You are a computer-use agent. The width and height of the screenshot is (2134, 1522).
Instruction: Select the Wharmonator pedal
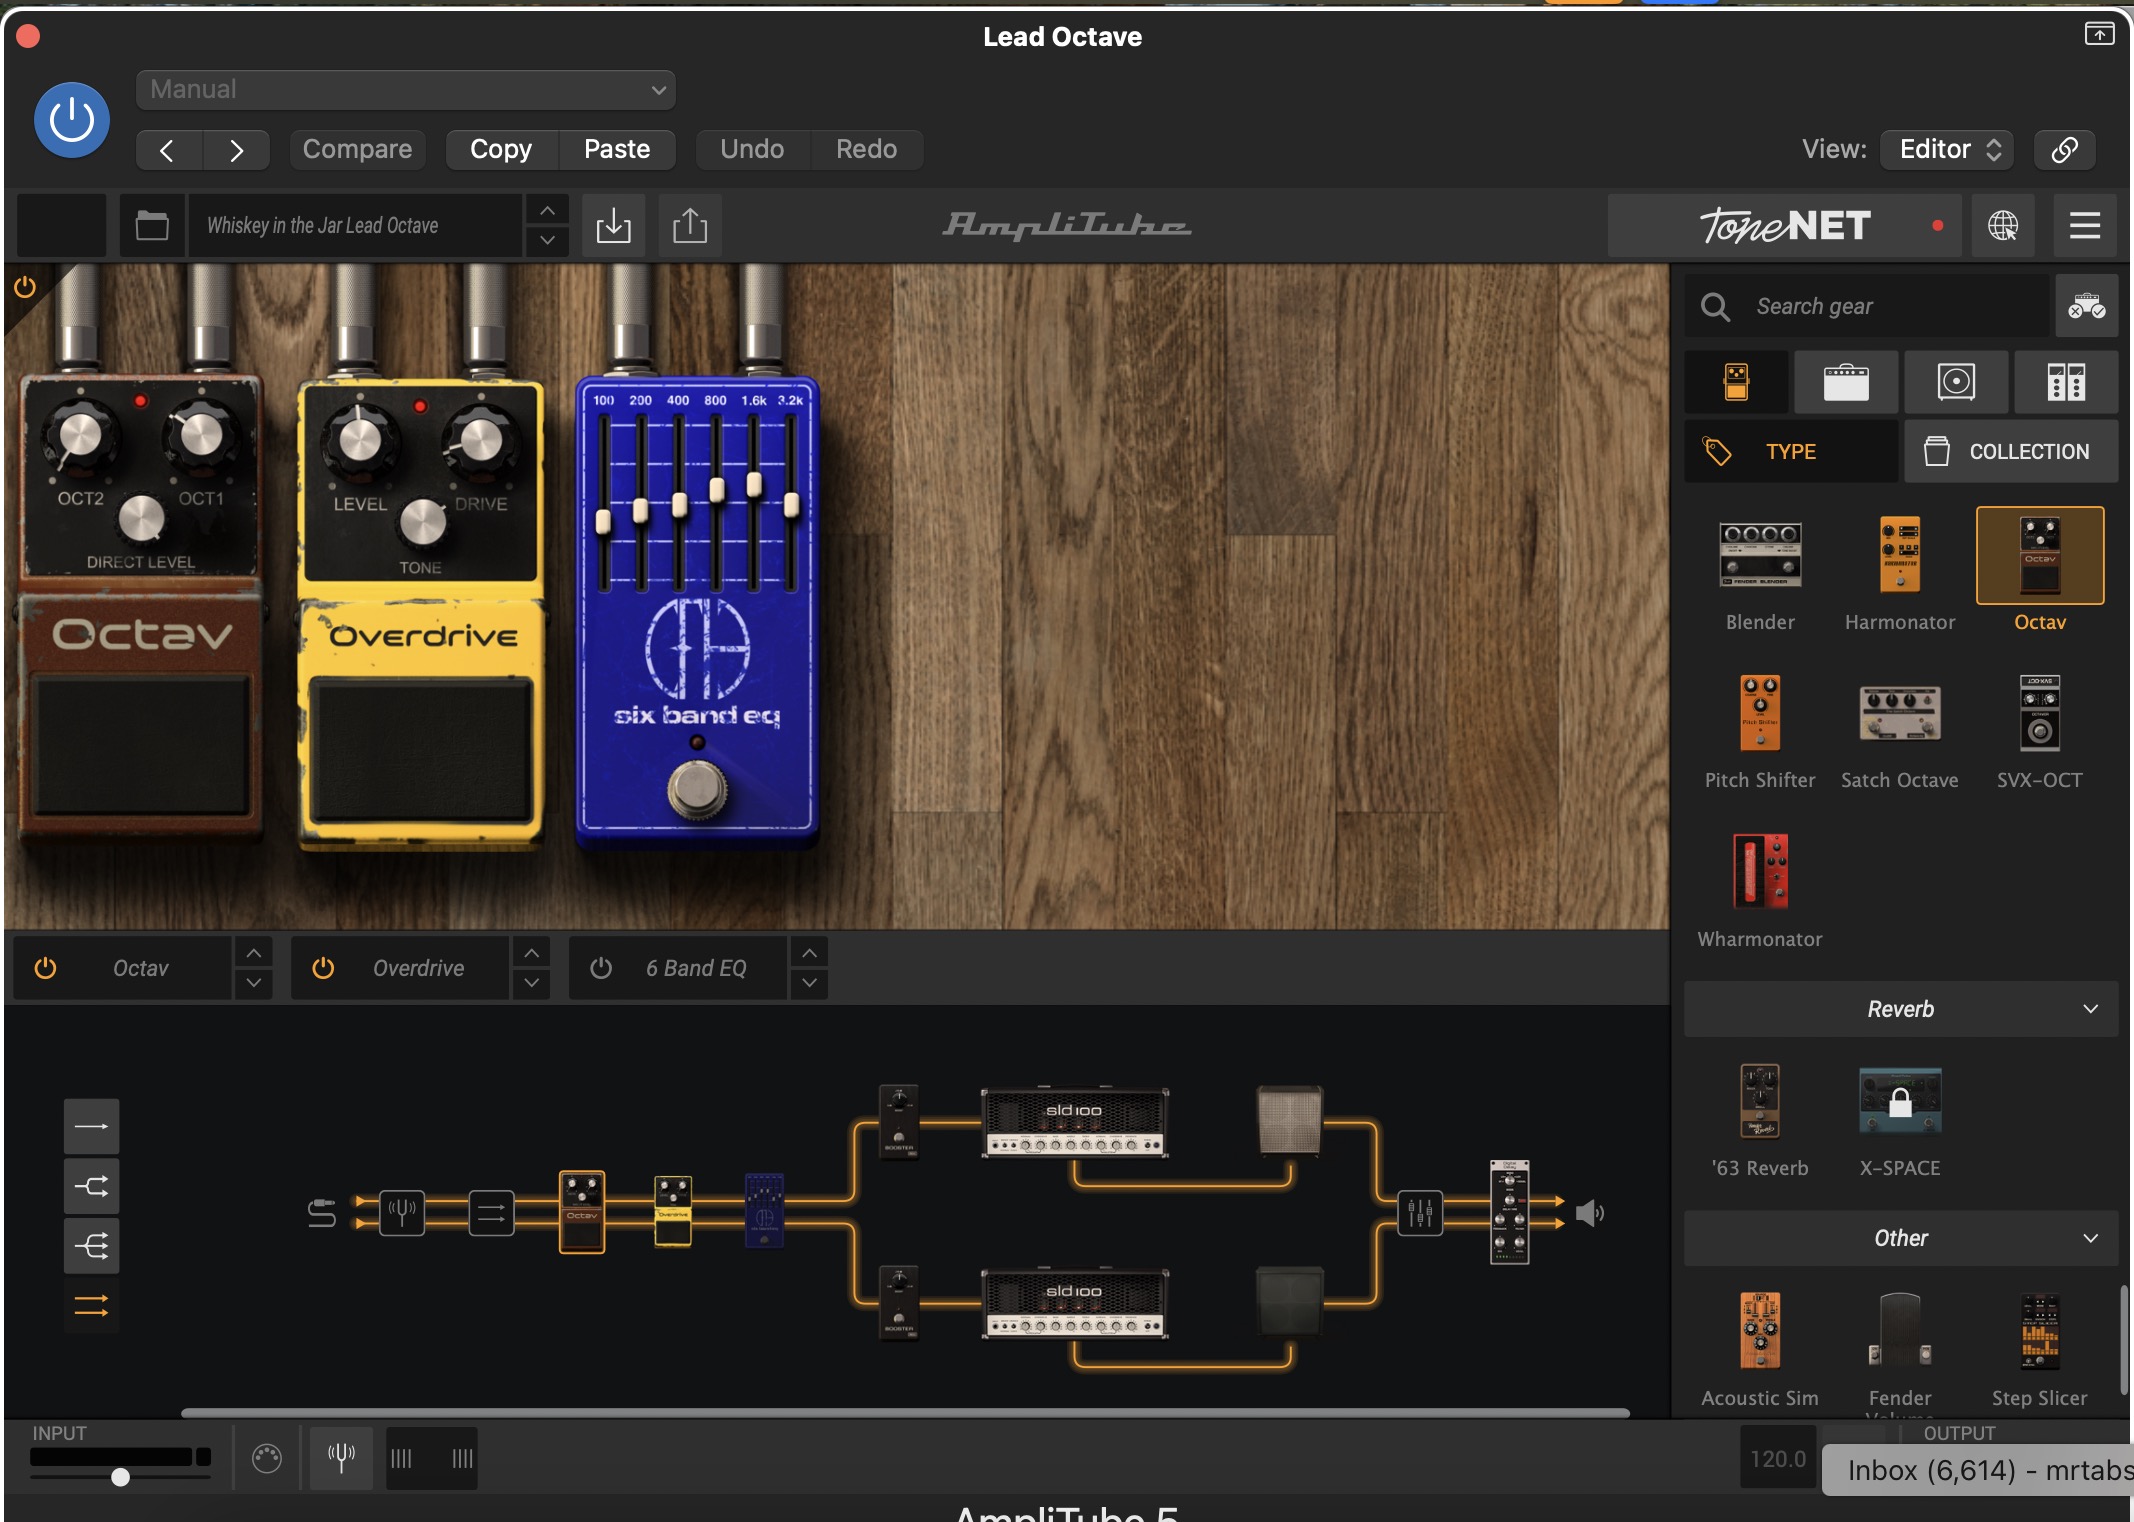pyautogui.click(x=1760, y=888)
